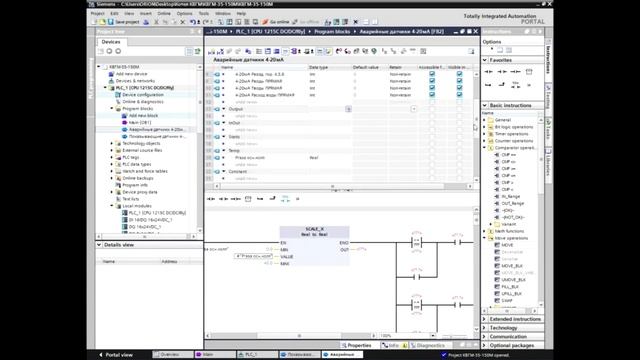
Task: Click the network editor horizontal scrollbar
Action: pyautogui.click(x=292, y=336)
